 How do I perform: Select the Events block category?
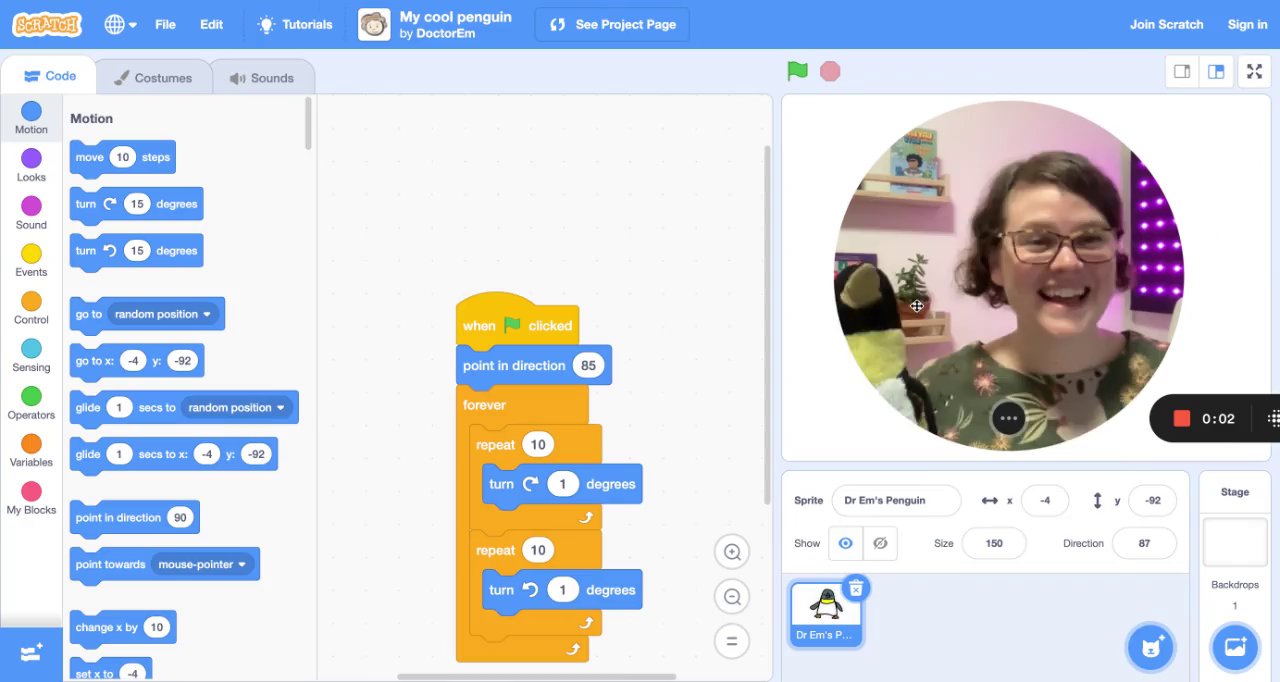coord(31,261)
